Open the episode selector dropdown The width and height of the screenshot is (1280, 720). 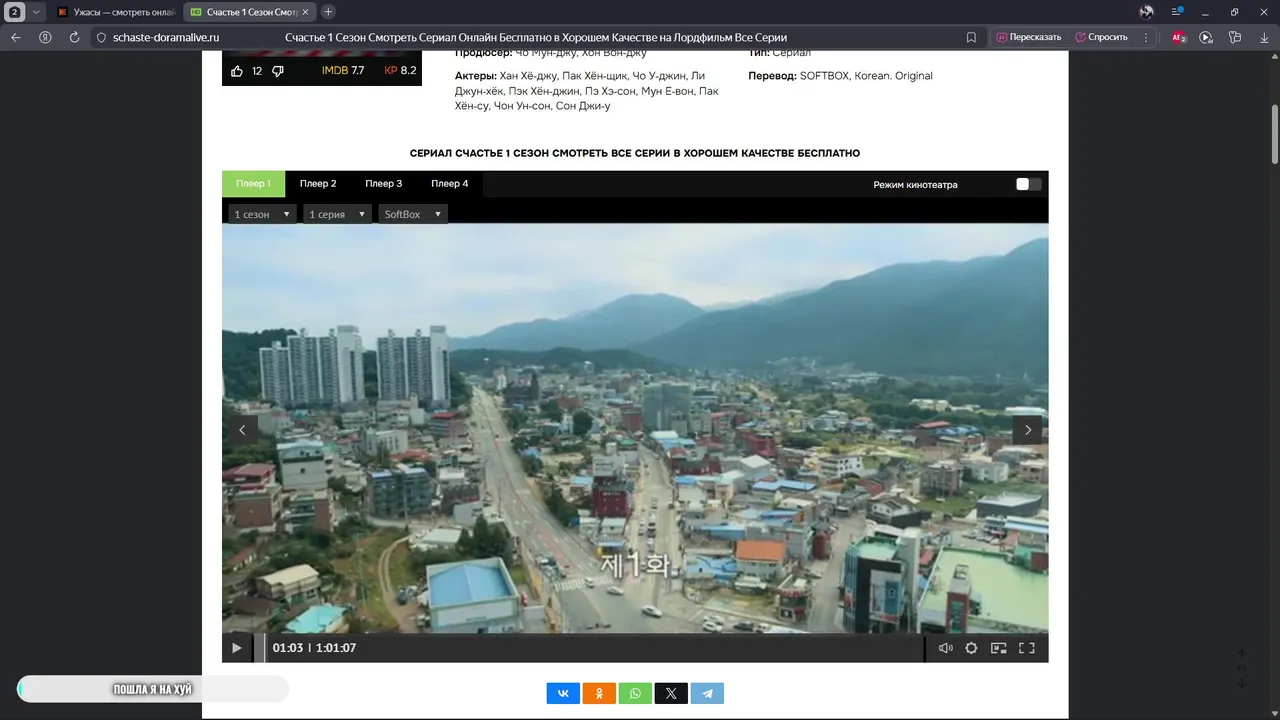tap(337, 214)
